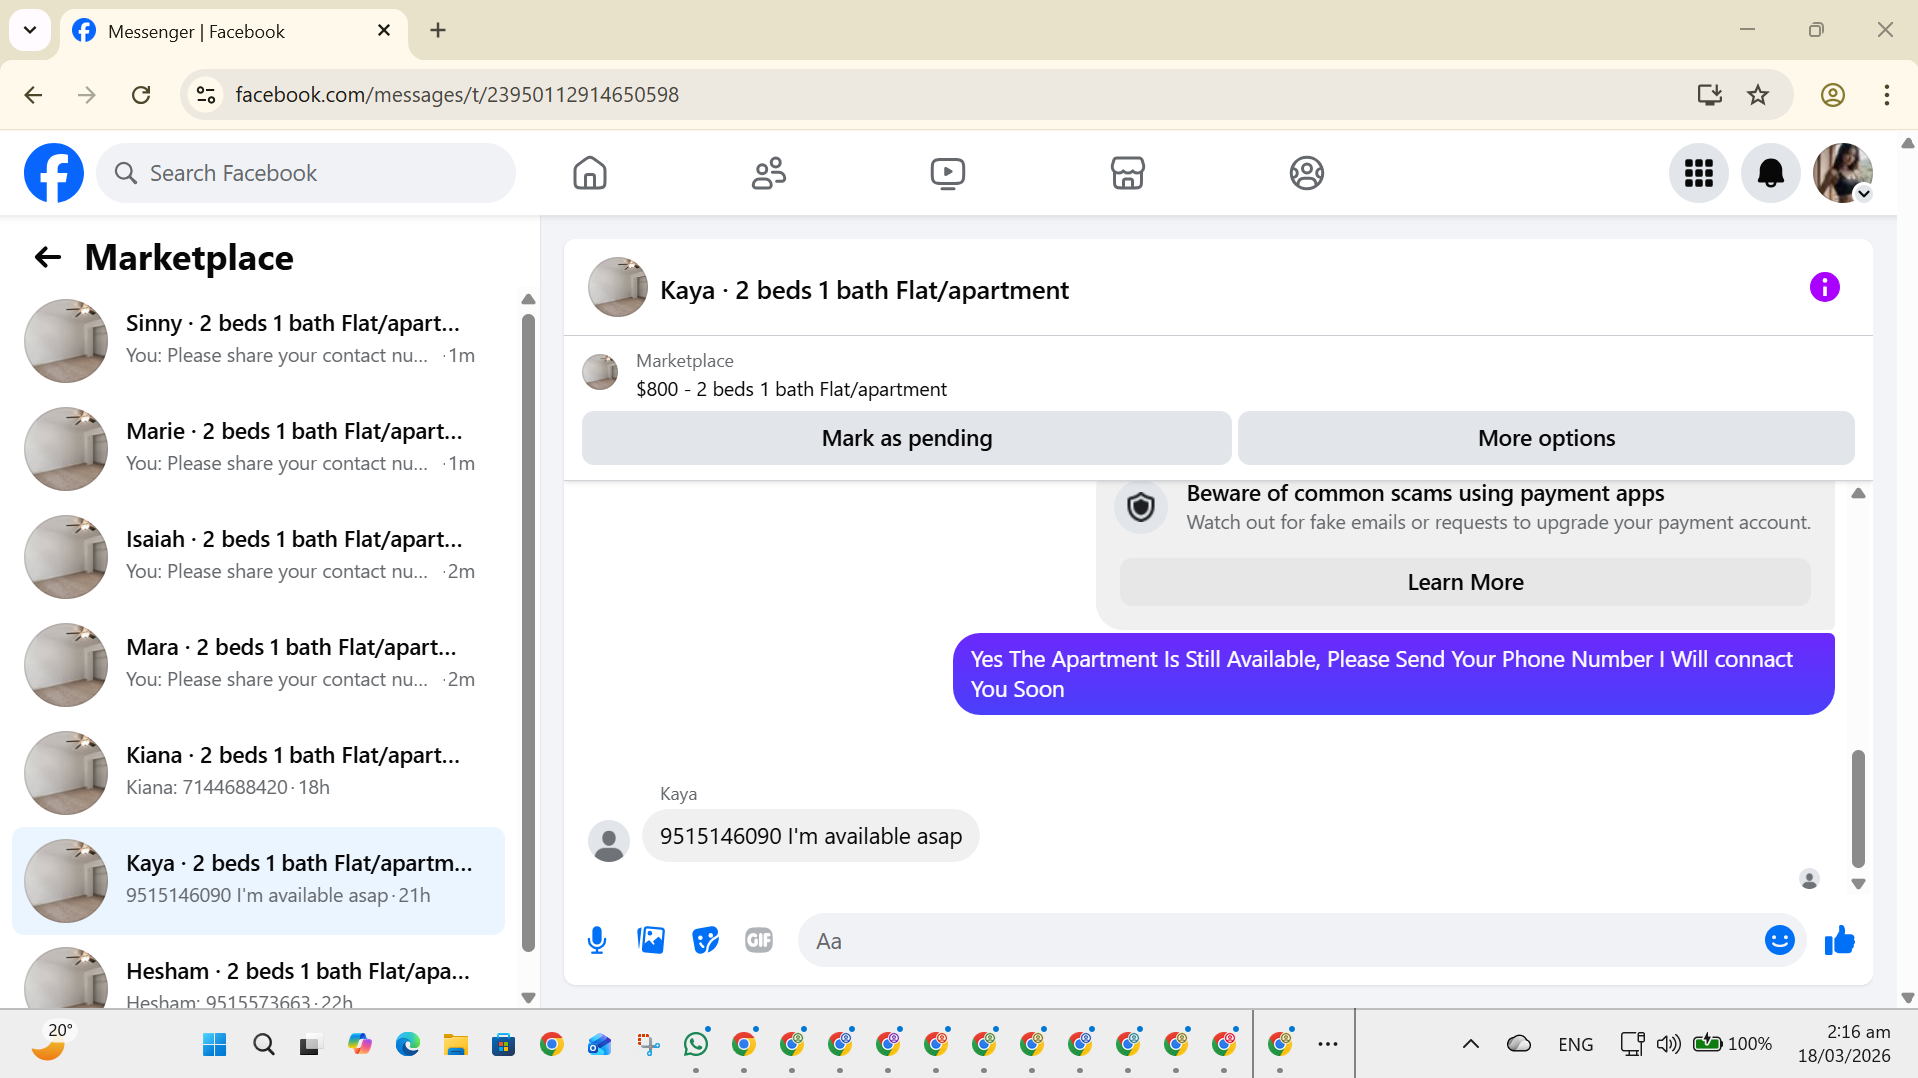Click conversation list scrollbar down arrow
The image size is (1918, 1078).
[x=528, y=997]
